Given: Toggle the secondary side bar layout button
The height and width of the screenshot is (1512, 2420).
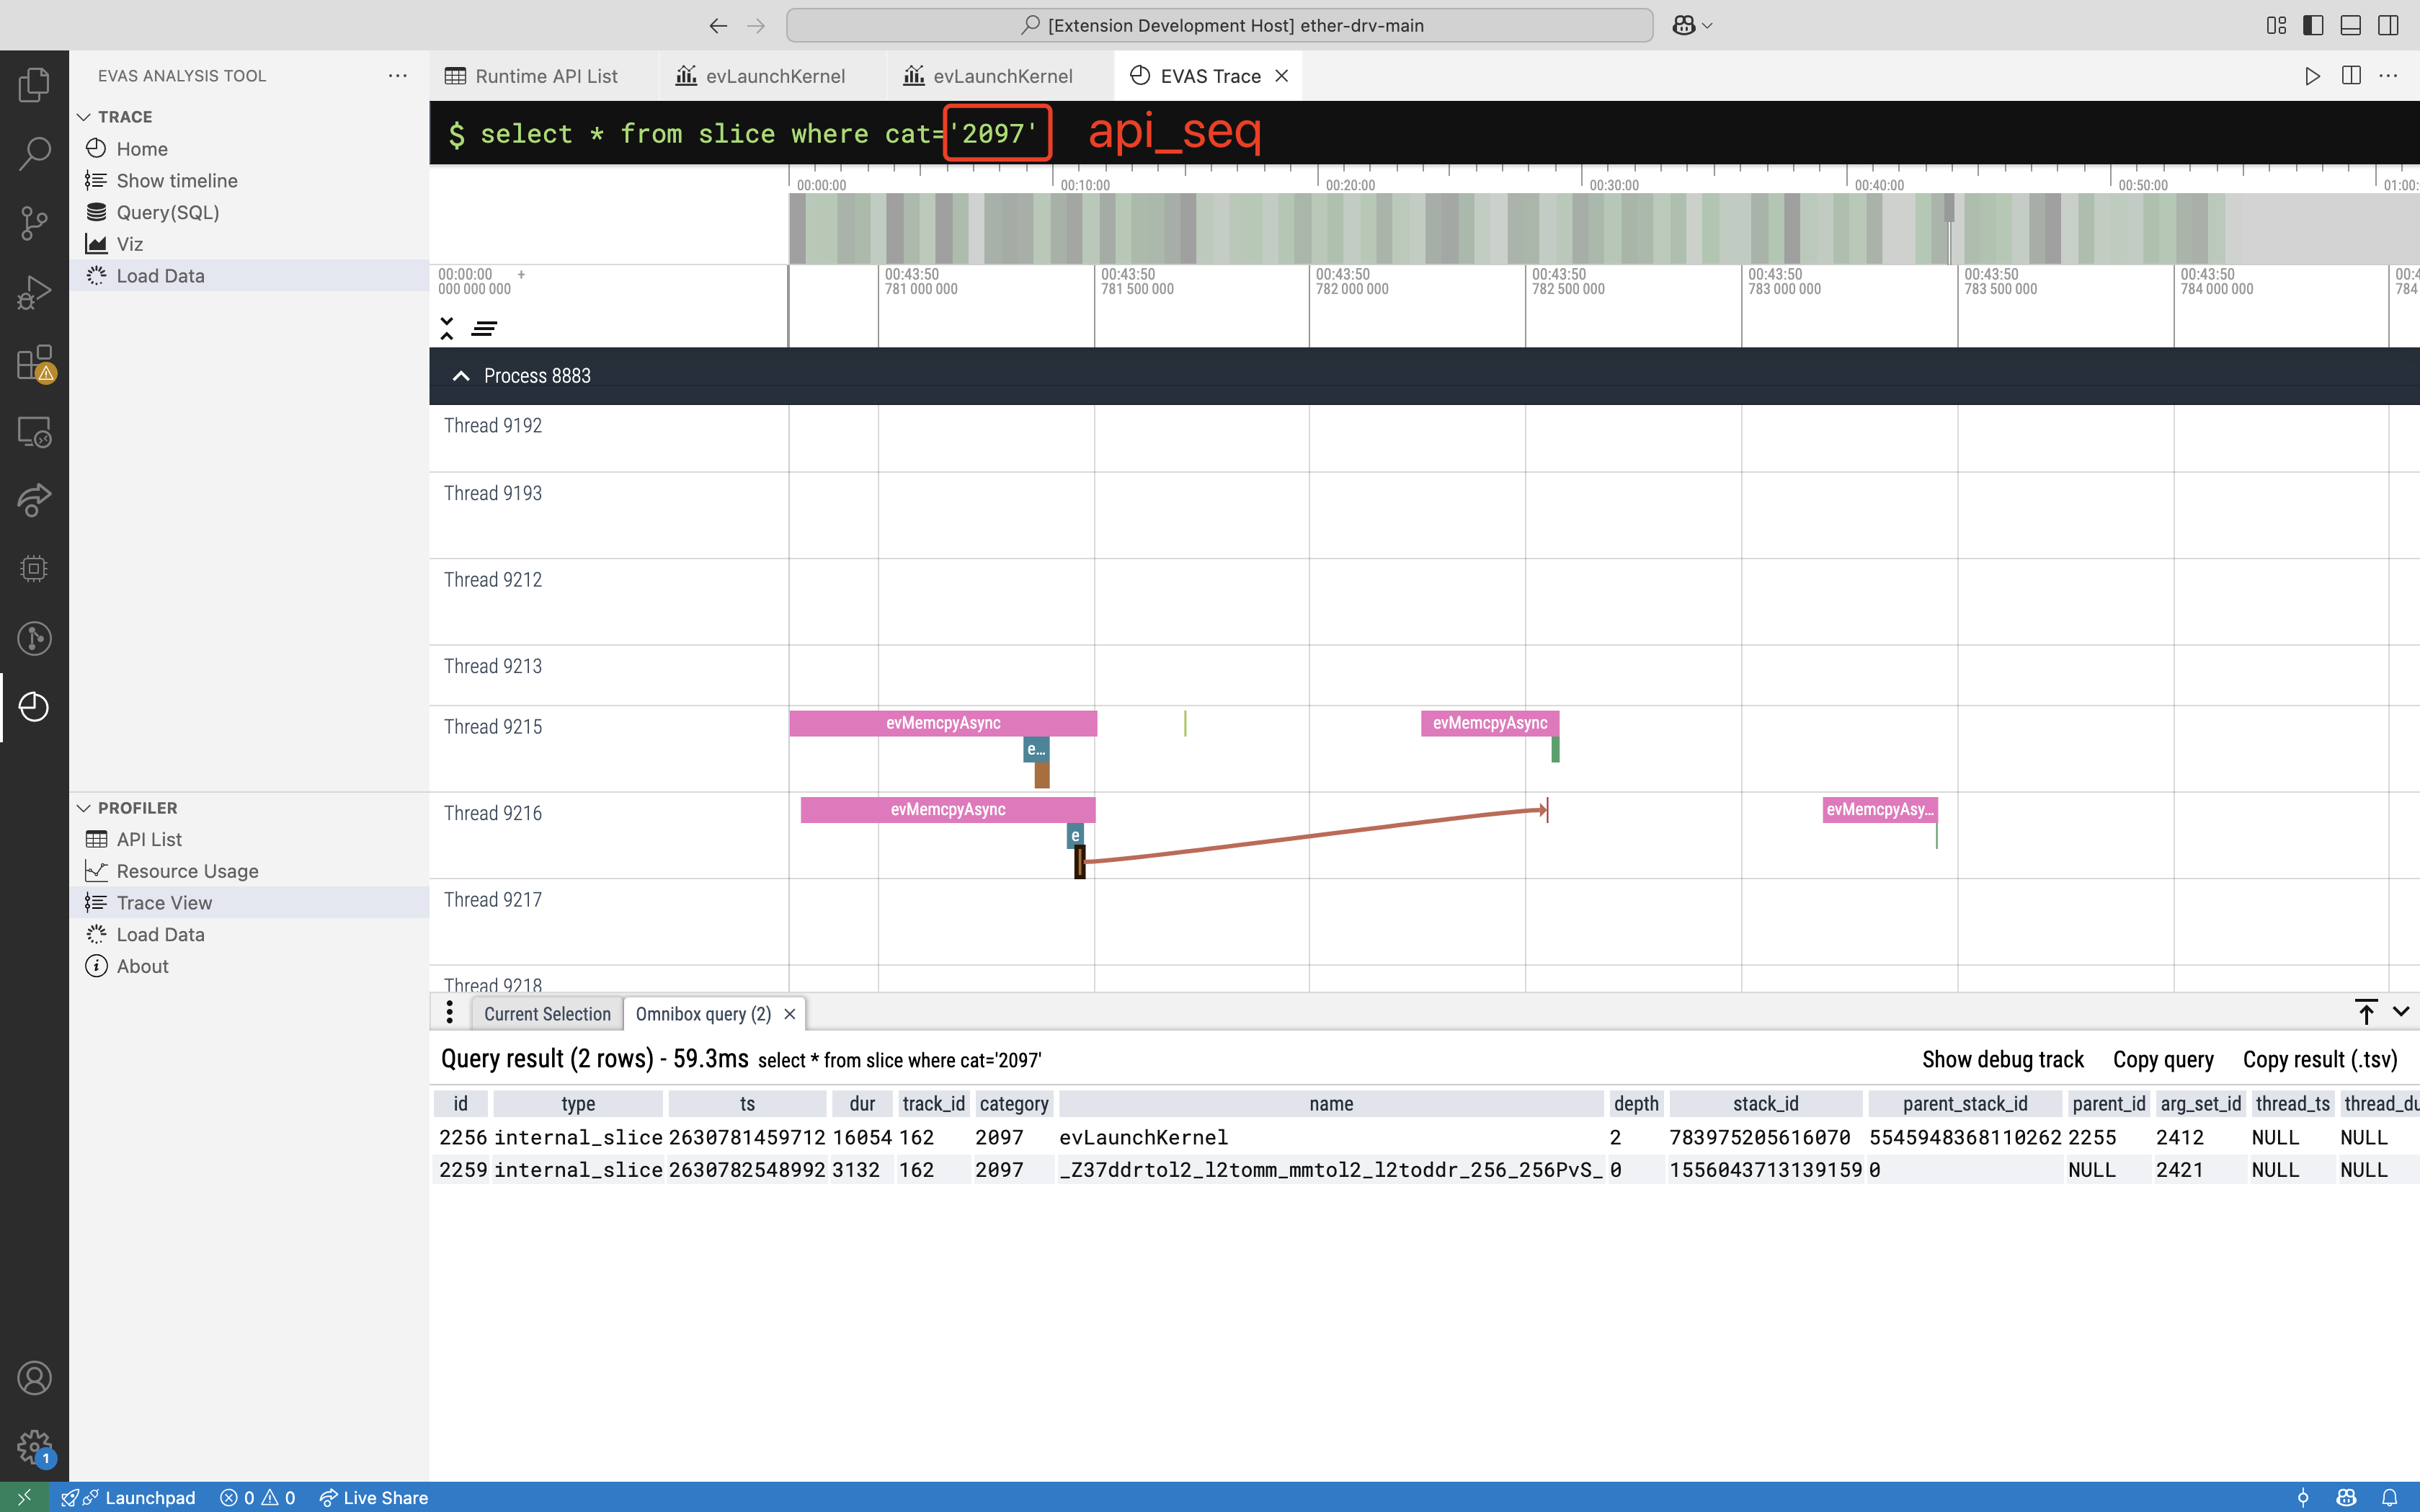Looking at the screenshot, I should pyautogui.click(x=2388, y=25).
